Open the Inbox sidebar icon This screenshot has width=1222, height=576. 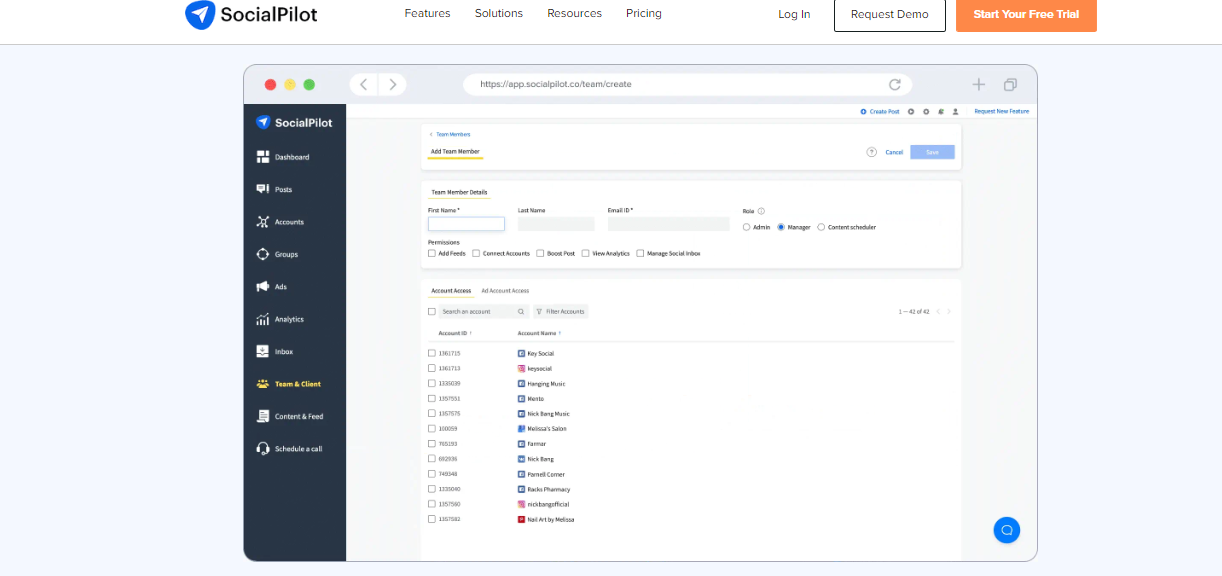click(x=263, y=352)
